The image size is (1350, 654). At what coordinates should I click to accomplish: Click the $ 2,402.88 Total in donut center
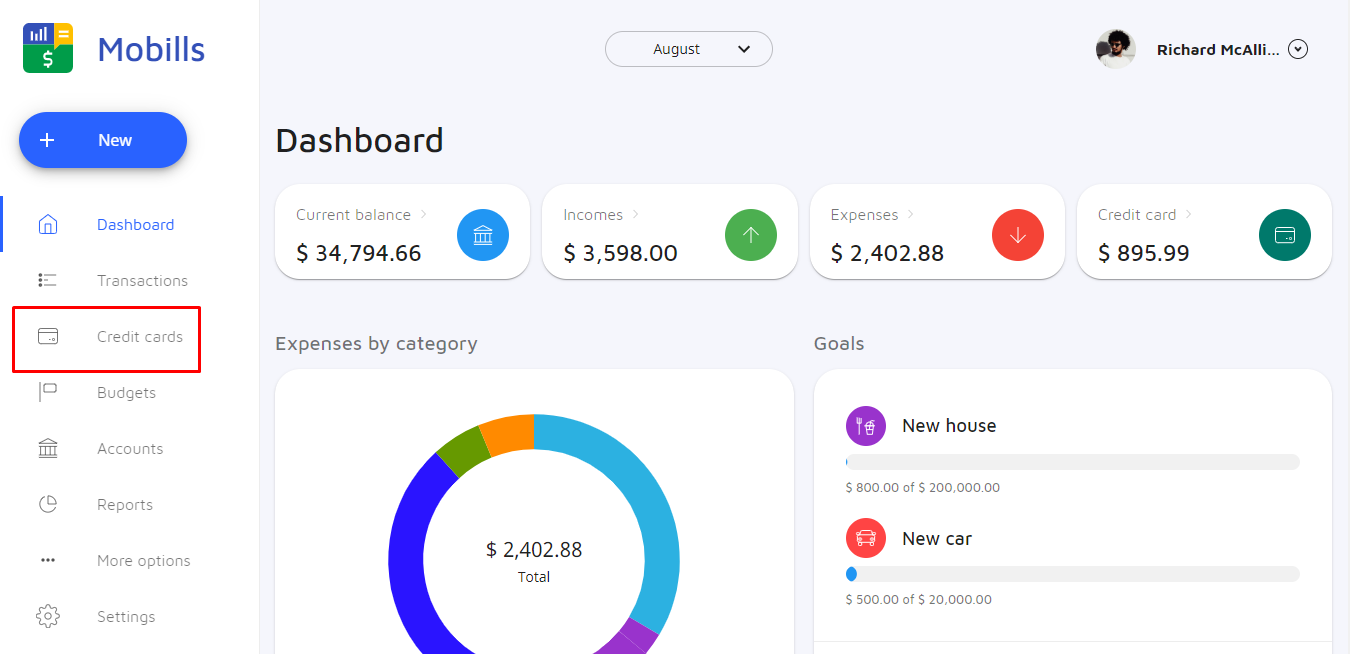pos(534,550)
